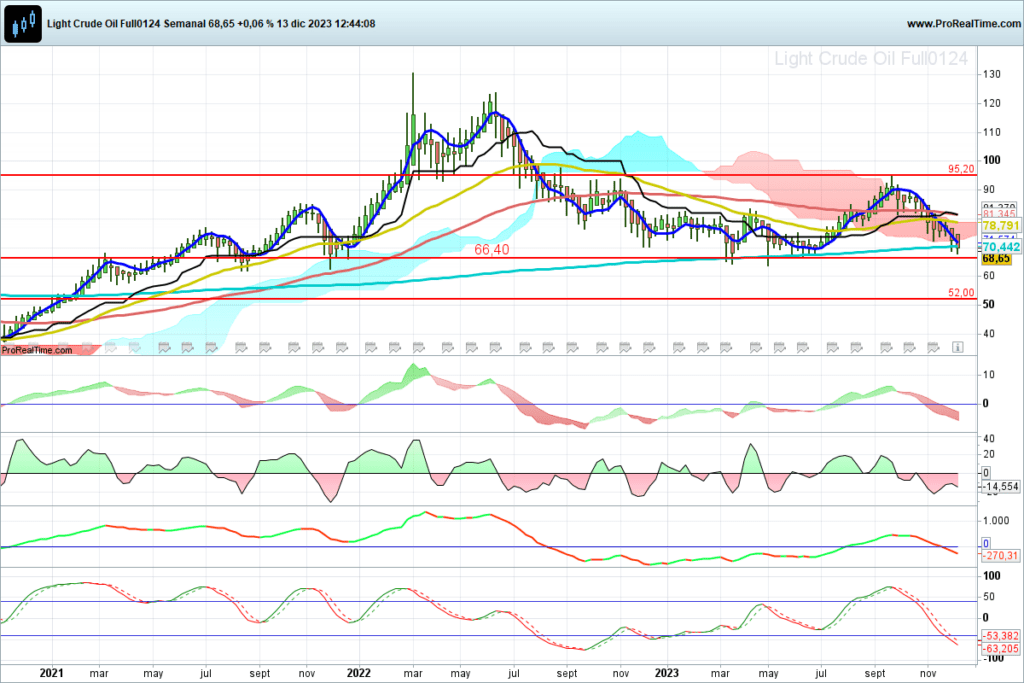Click the "Semanal" timeframe text in header

click(184, 24)
